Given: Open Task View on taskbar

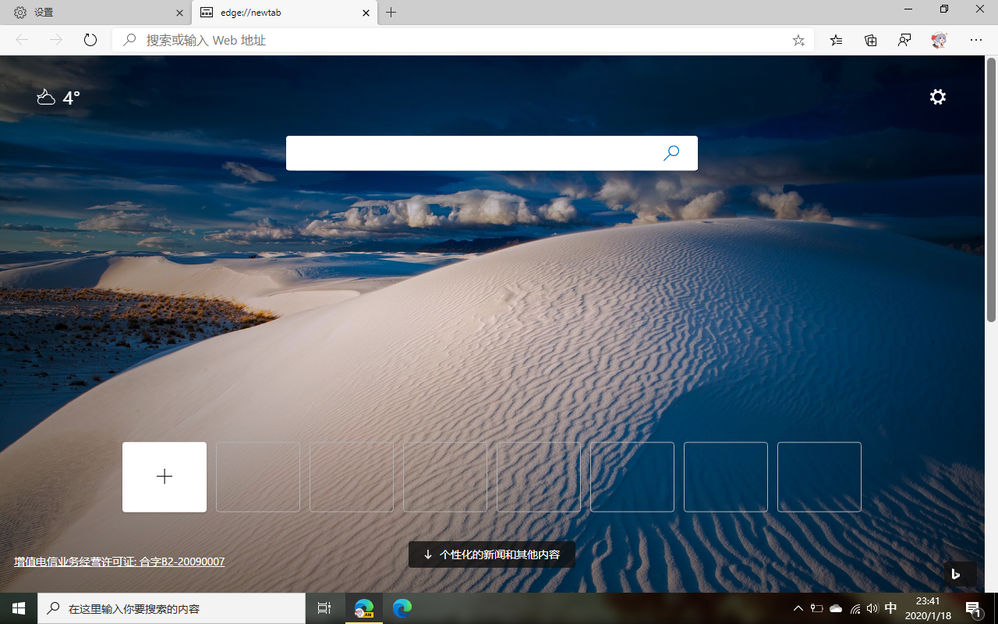Looking at the screenshot, I should pyautogui.click(x=325, y=609).
